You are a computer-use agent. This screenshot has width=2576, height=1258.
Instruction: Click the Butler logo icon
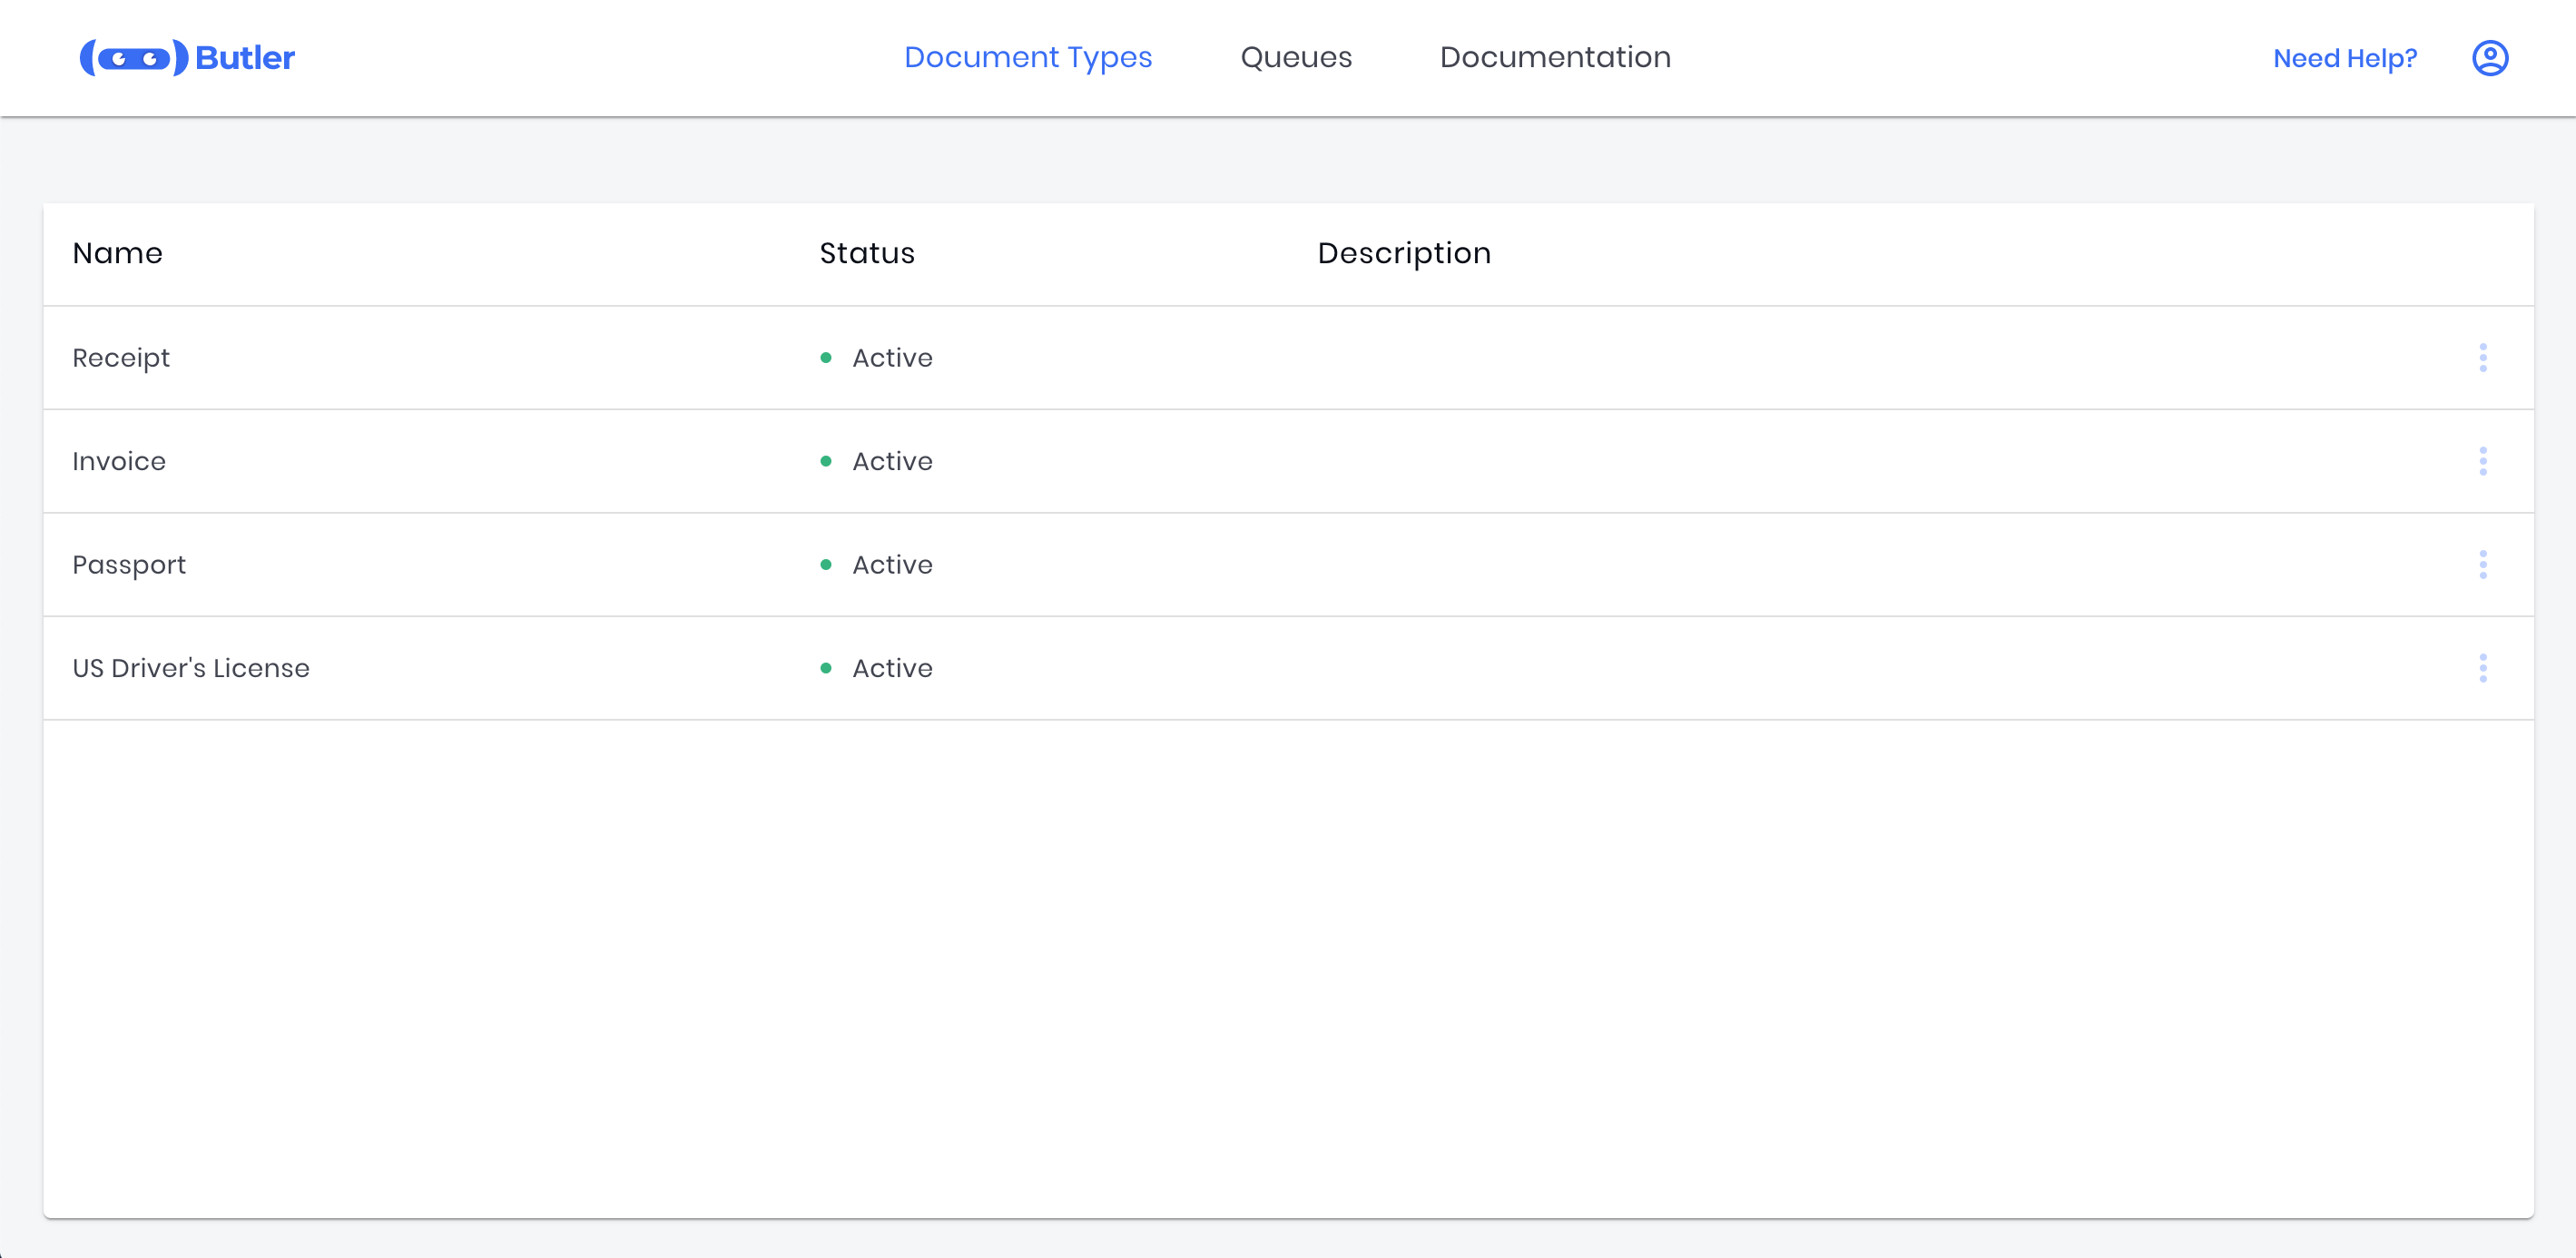click(x=134, y=58)
